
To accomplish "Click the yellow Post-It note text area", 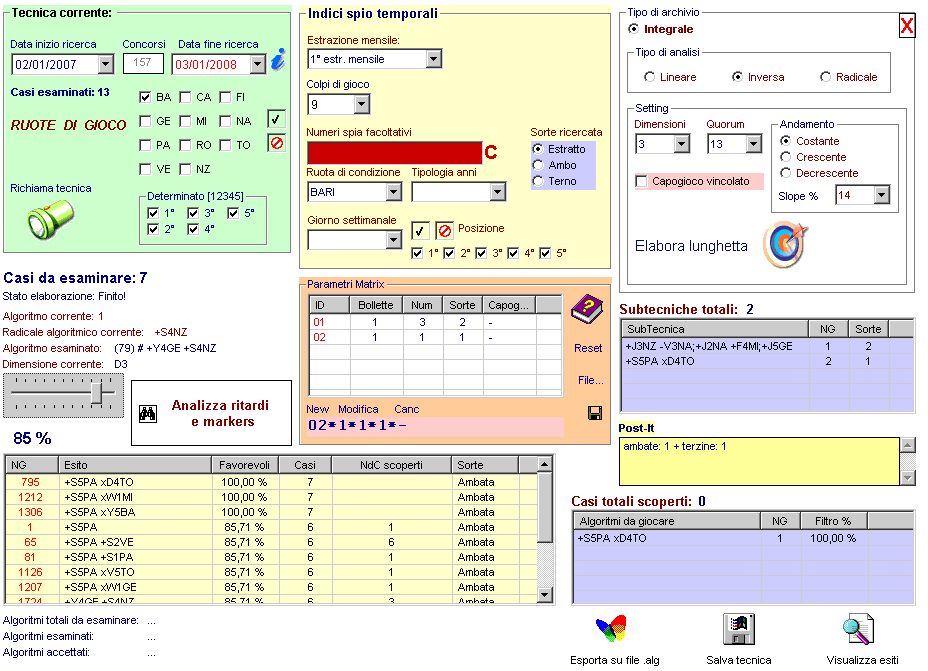I will coord(759,462).
